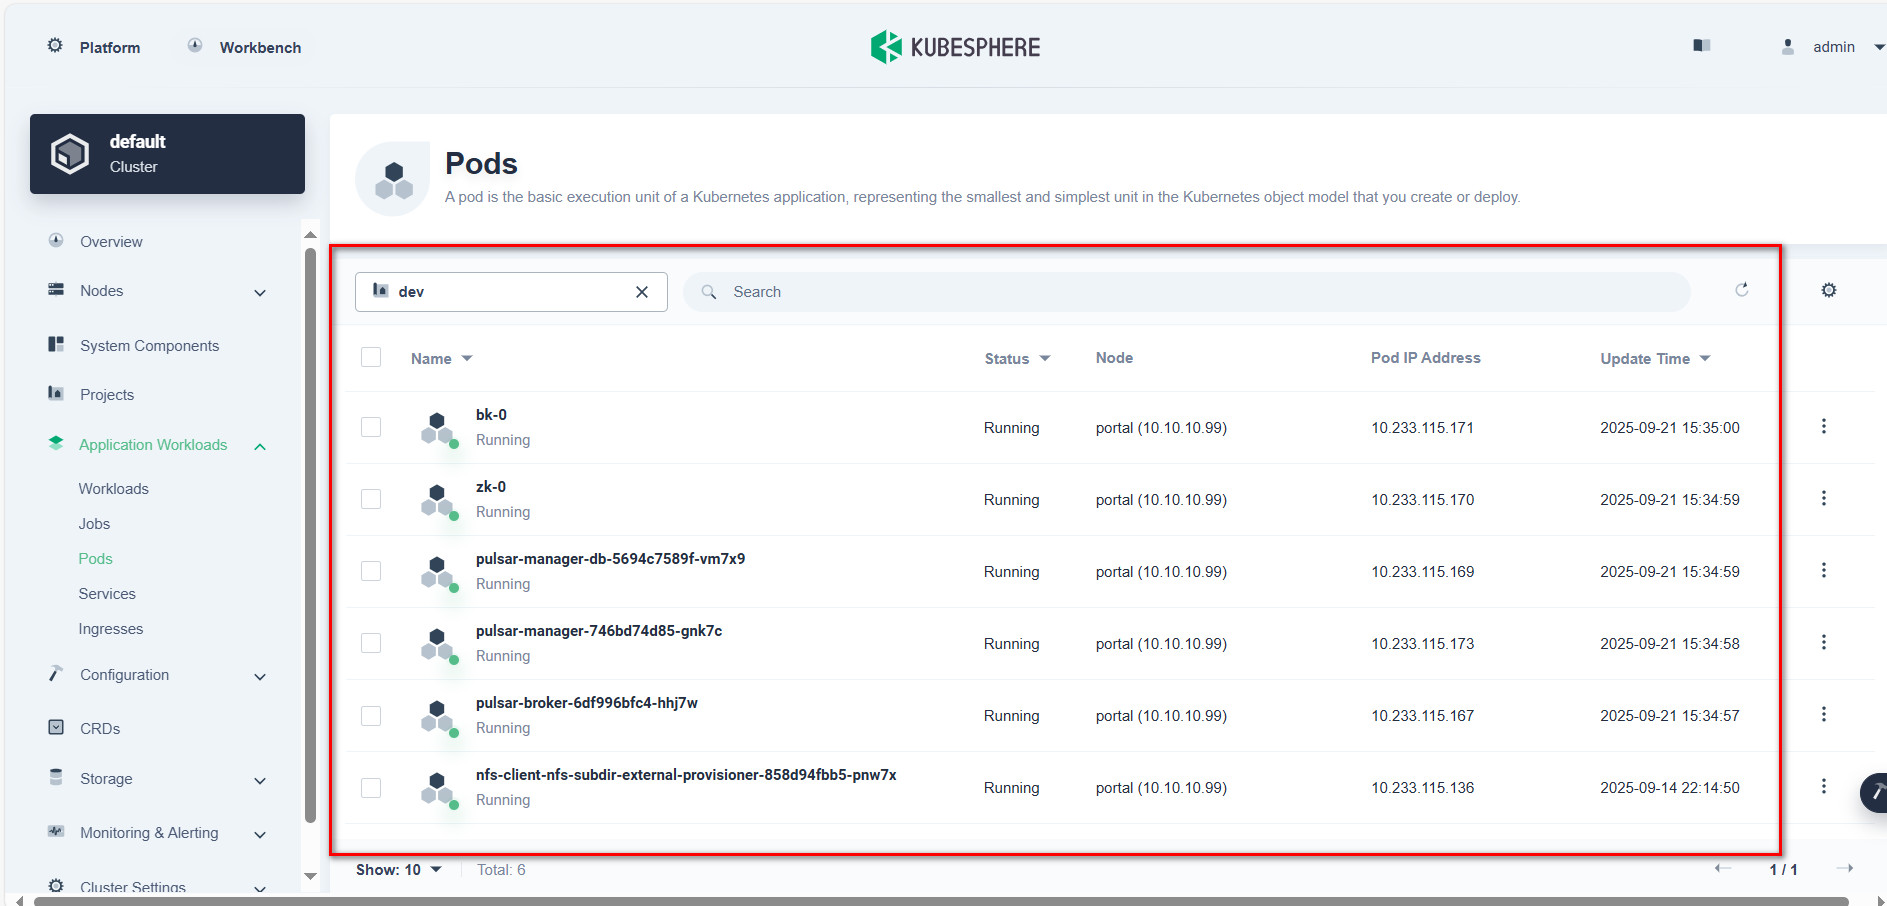Open the Ingresses menu item

coord(110,629)
